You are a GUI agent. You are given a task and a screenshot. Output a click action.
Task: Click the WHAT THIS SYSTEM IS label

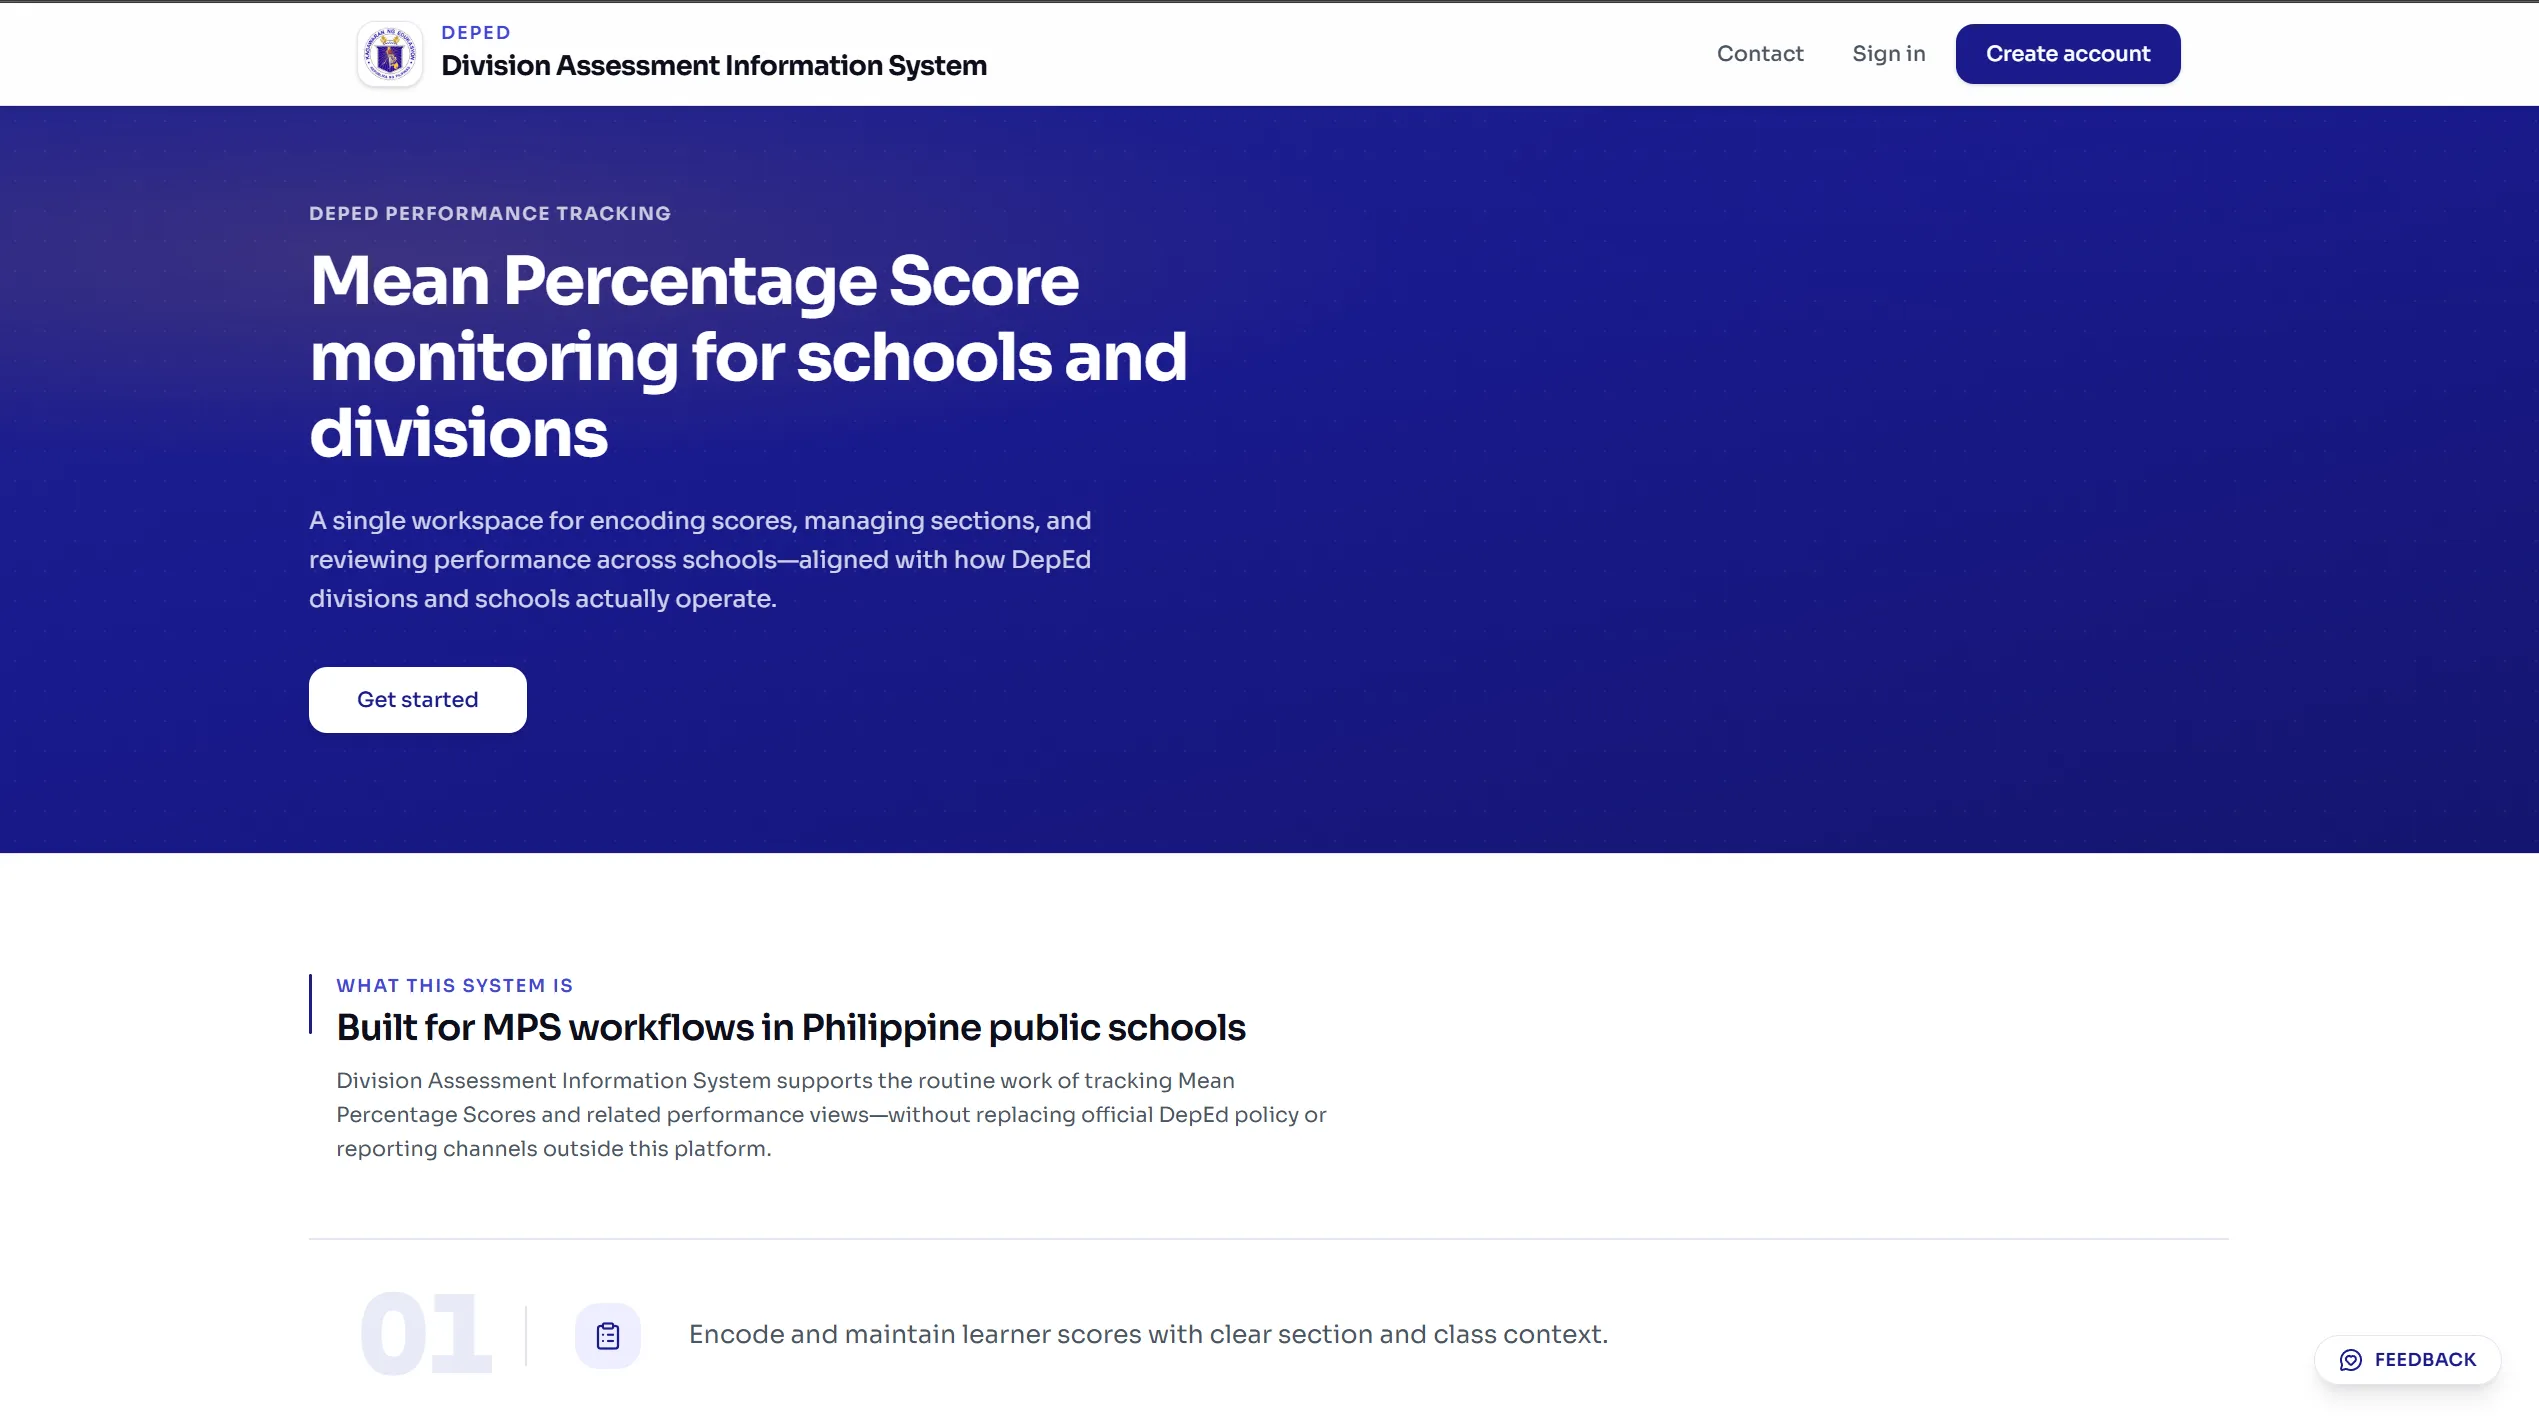point(455,986)
